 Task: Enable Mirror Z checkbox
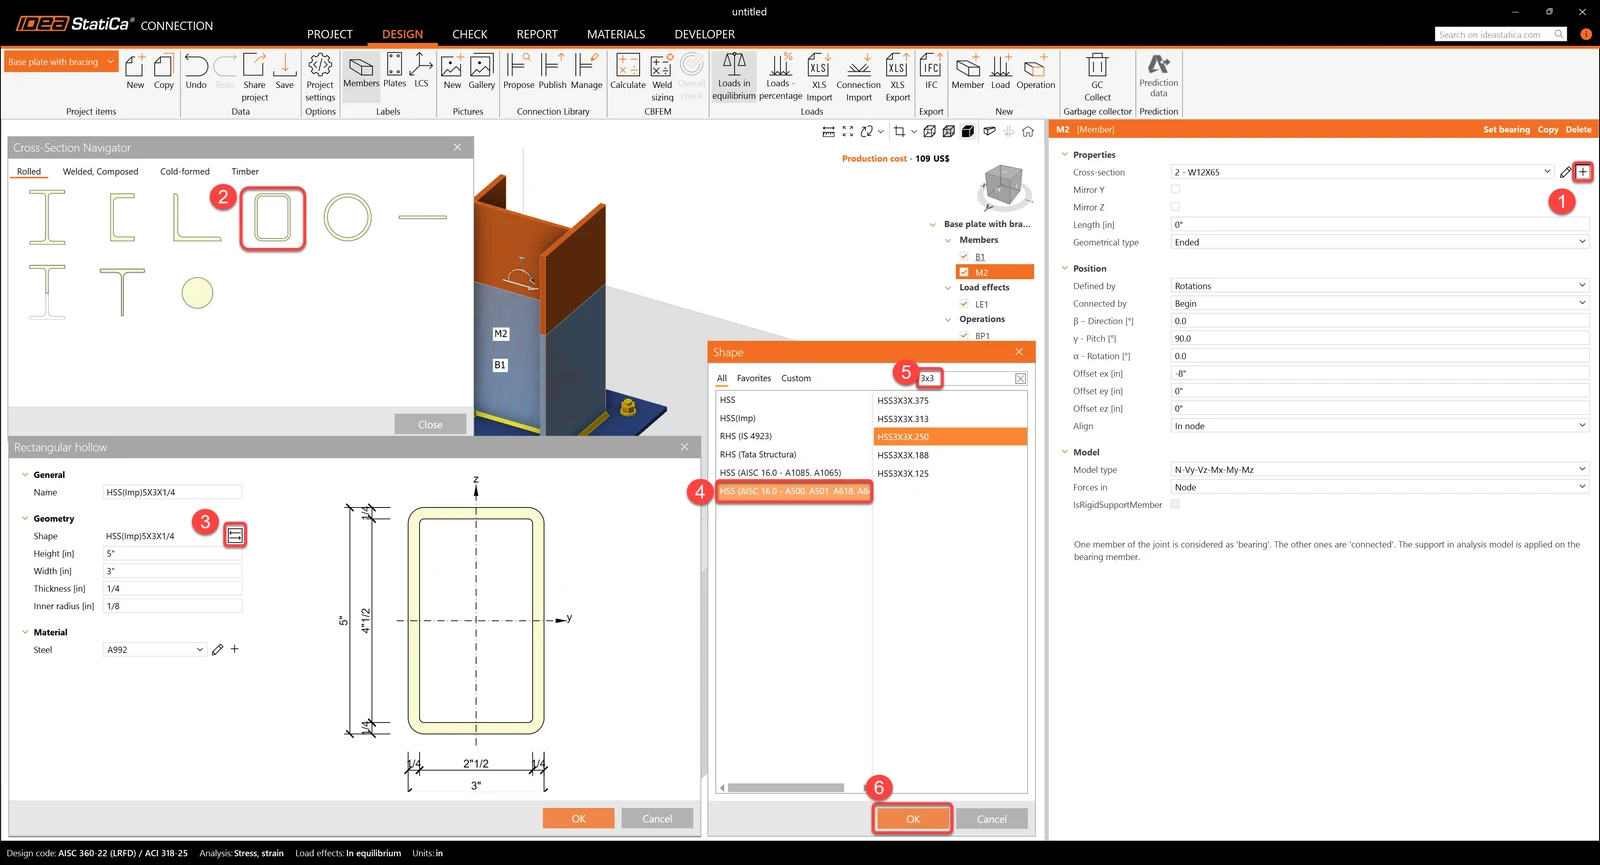(x=1175, y=207)
